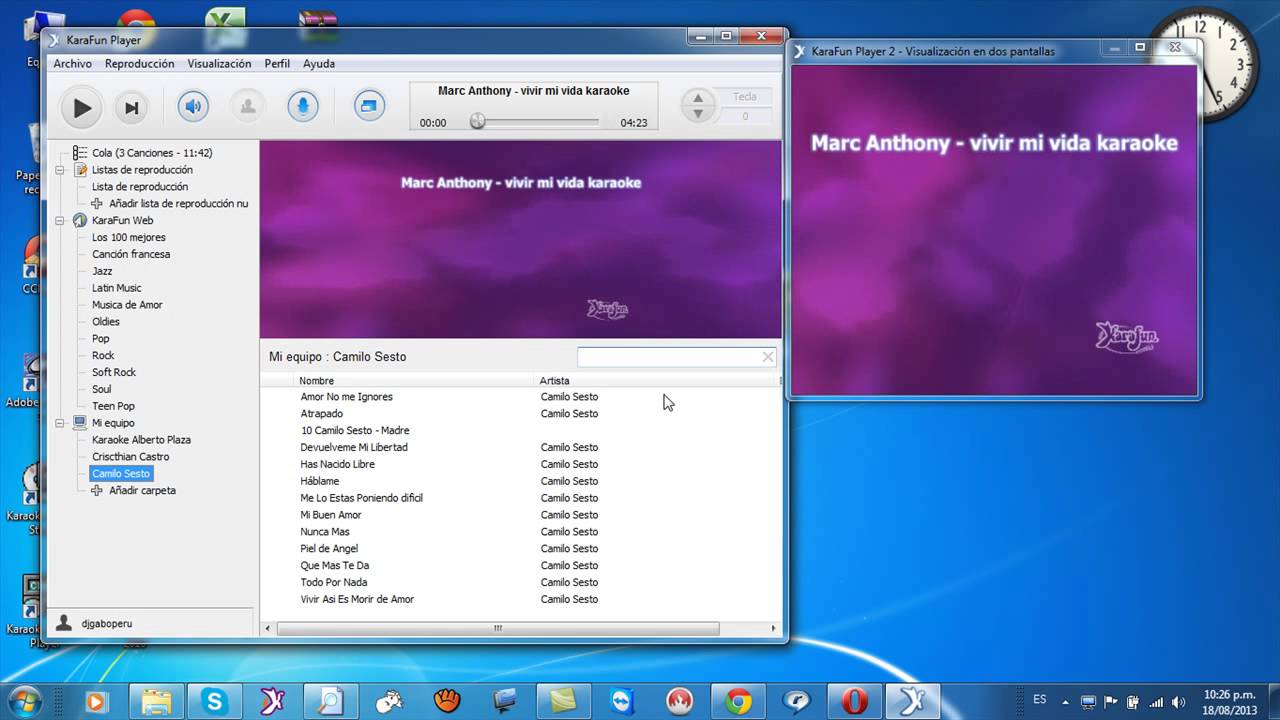Click the djgaboperu profile user icon

pos(64,623)
